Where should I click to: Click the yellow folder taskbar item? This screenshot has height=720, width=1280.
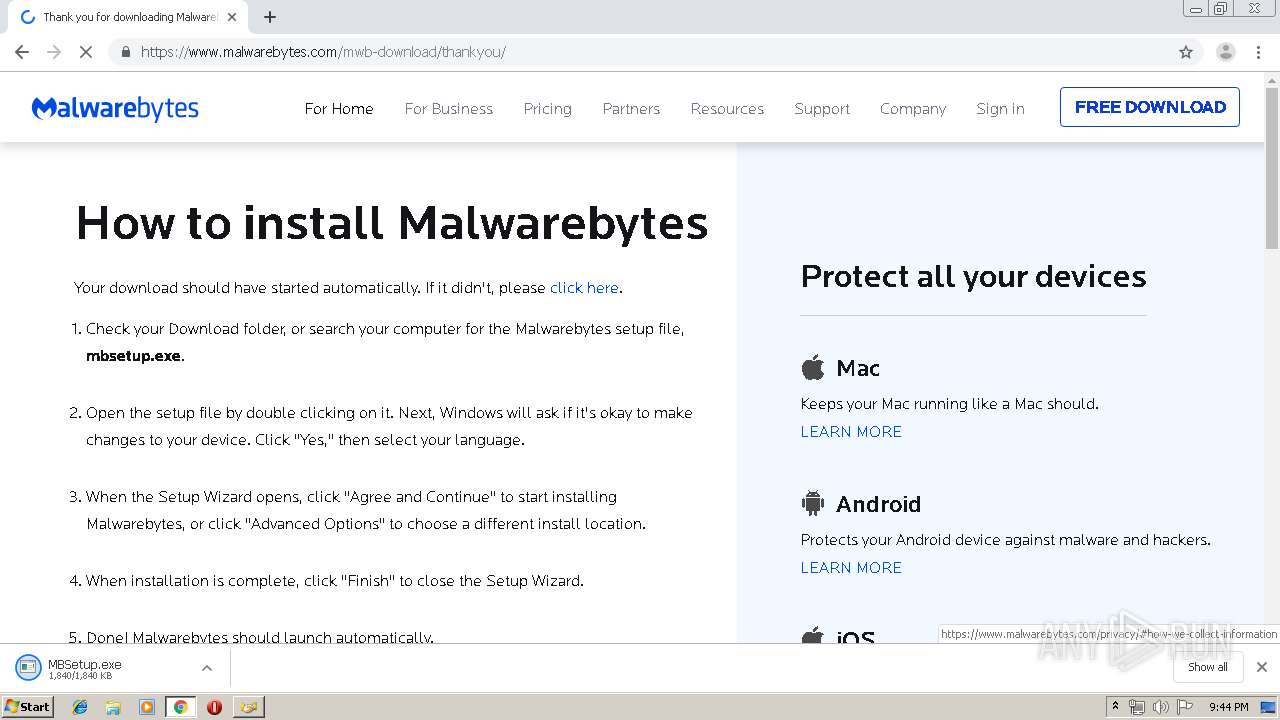coord(248,707)
